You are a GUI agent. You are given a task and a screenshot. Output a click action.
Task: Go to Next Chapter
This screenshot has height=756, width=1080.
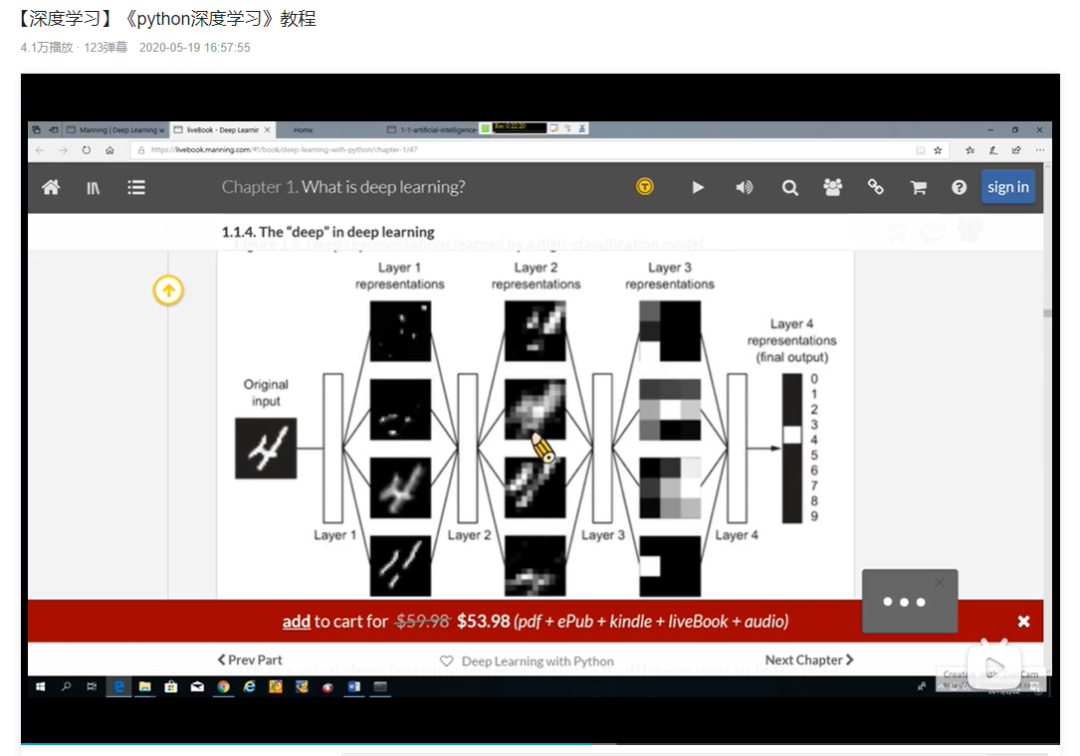click(x=809, y=660)
